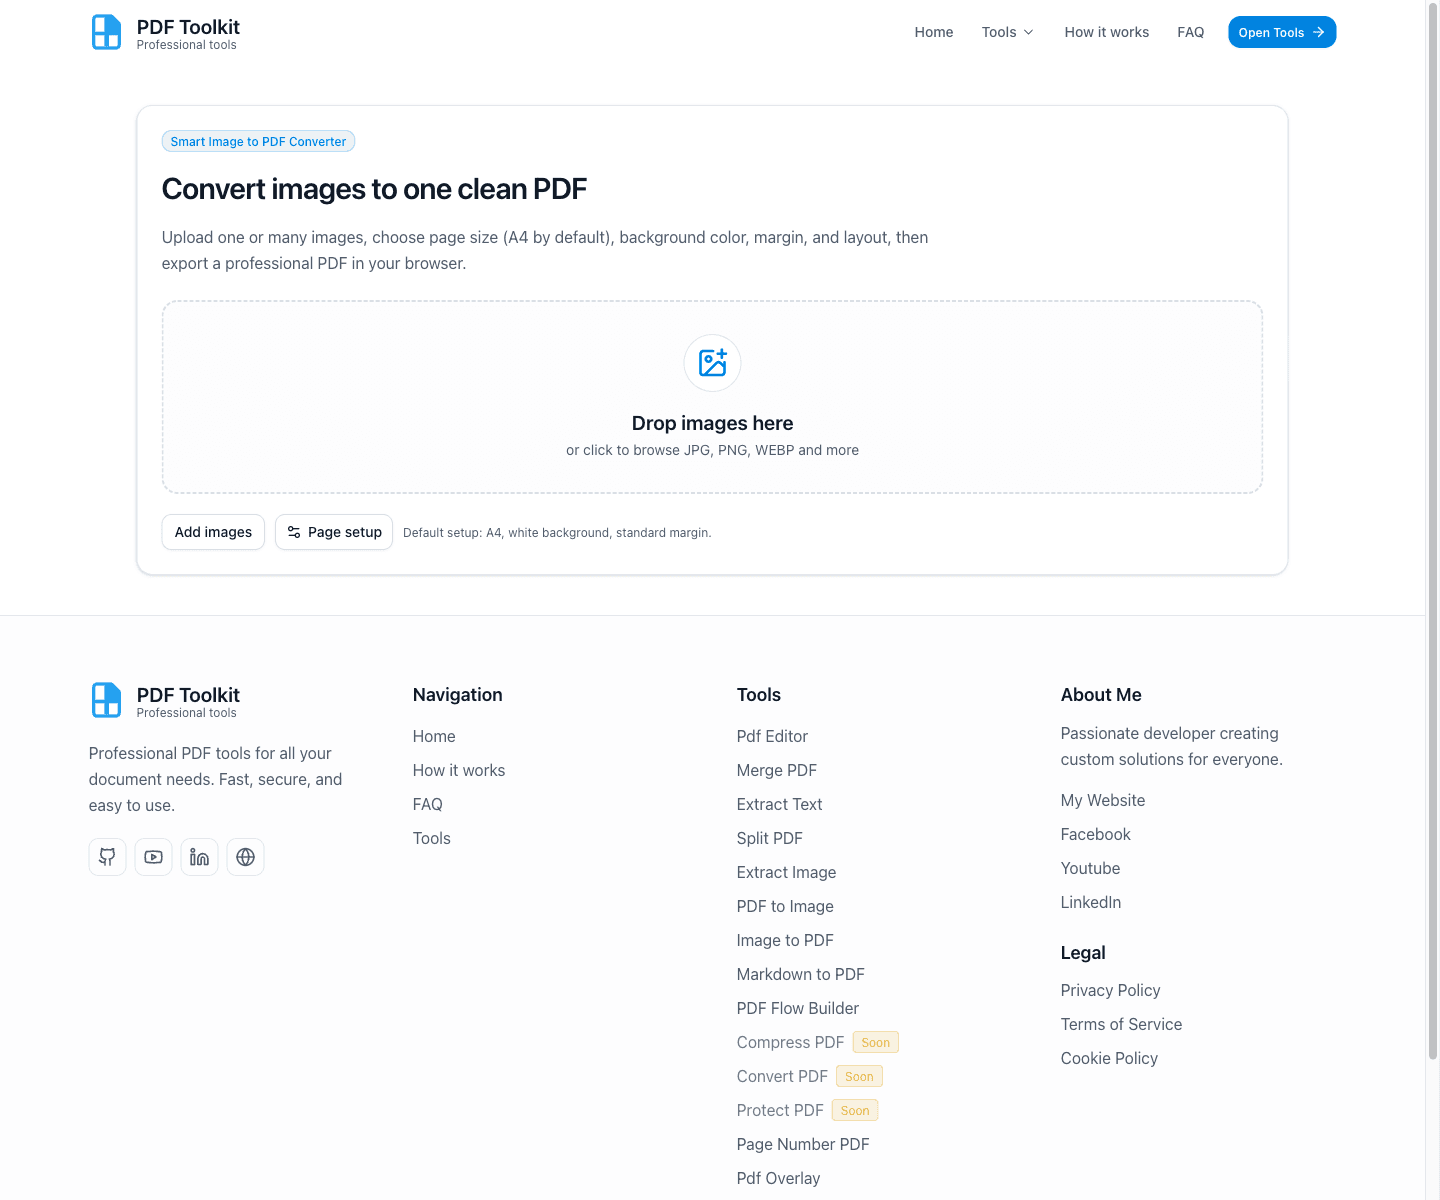Click the Add images button
1440x1200 pixels.
point(212,532)
